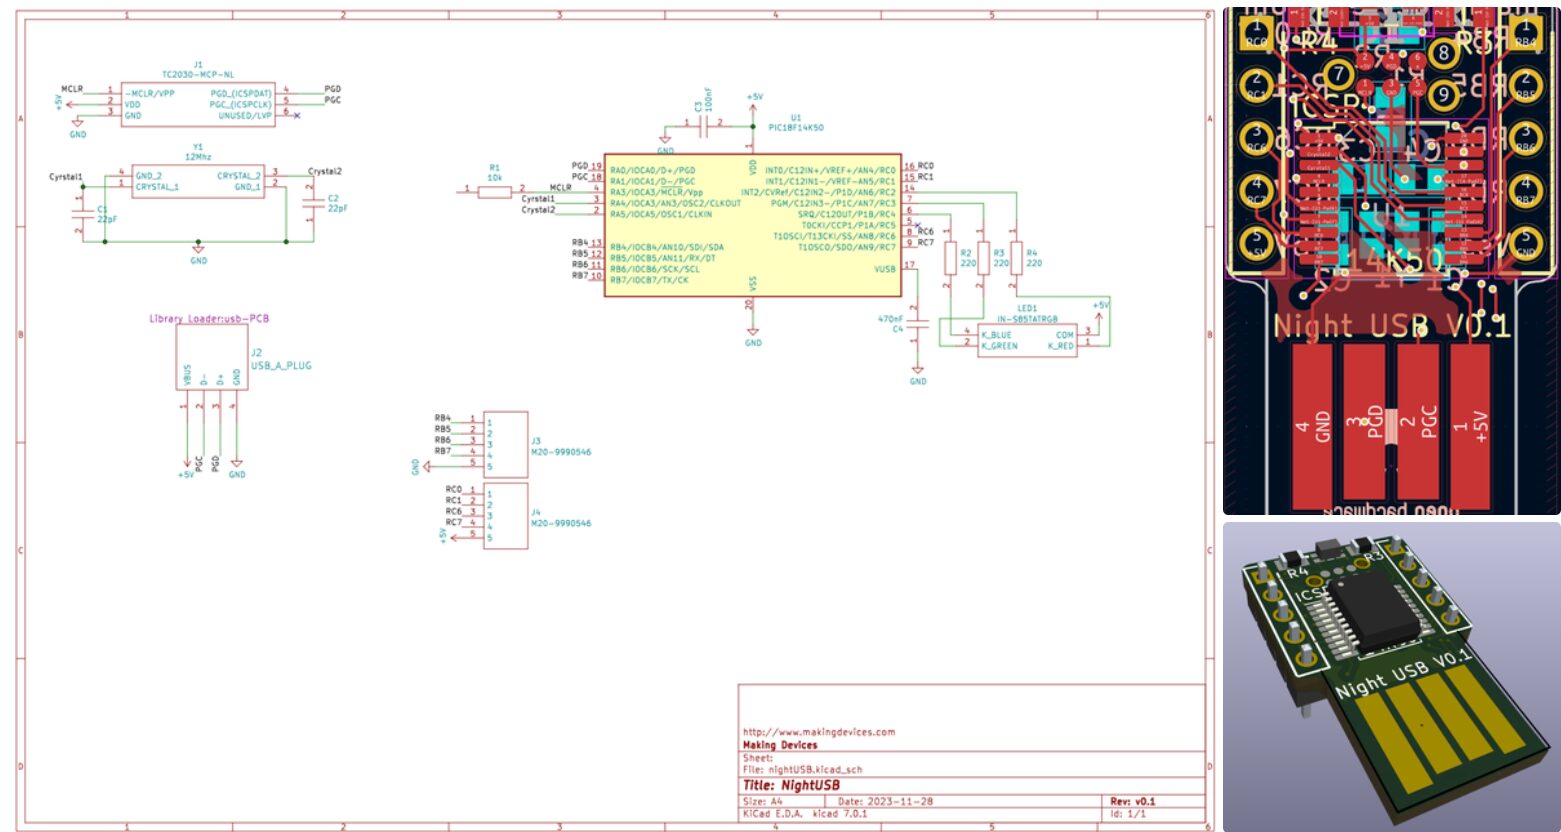Screen dimensions: 1561x832
Task: Select 'File: nightUSB.kicad_sch' text
Action: (x=802, y=770)
